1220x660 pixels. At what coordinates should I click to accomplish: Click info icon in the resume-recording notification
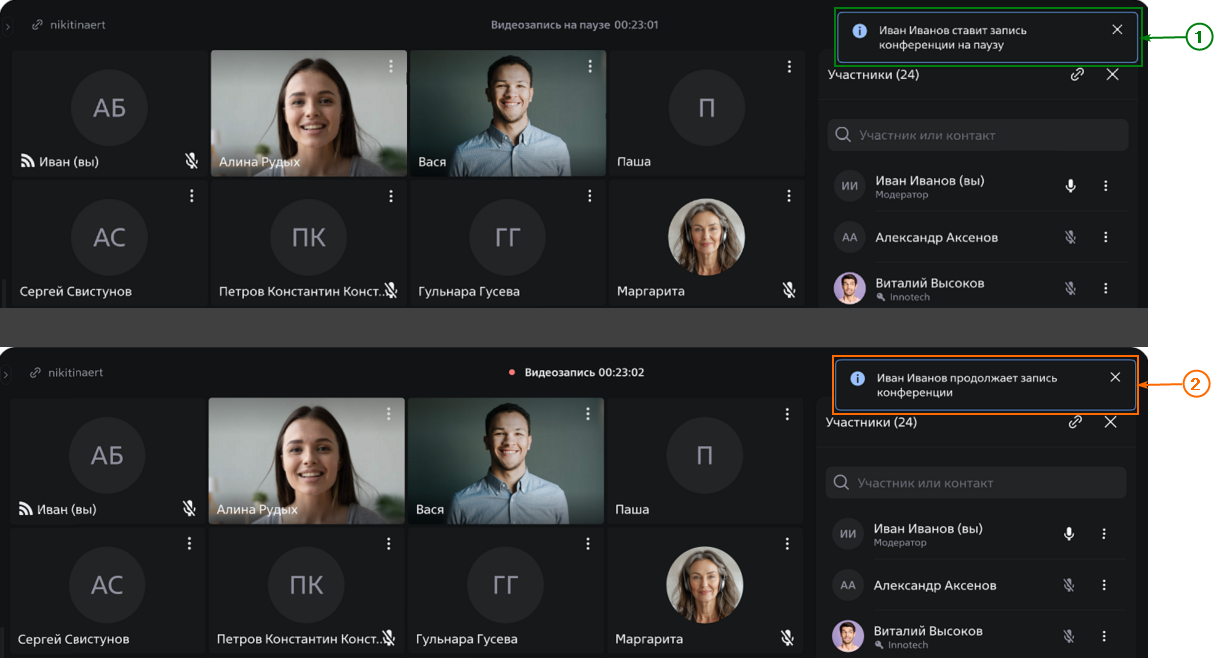point(857,379)
